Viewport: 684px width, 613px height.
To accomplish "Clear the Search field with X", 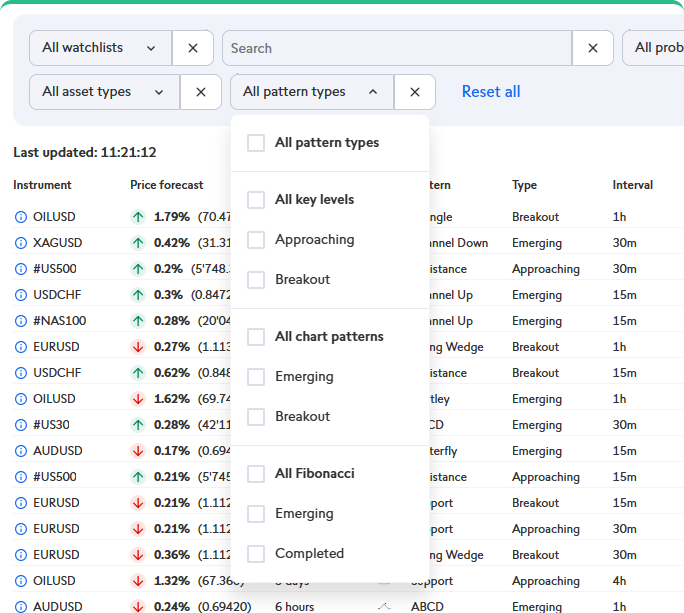I will [592, 48].
